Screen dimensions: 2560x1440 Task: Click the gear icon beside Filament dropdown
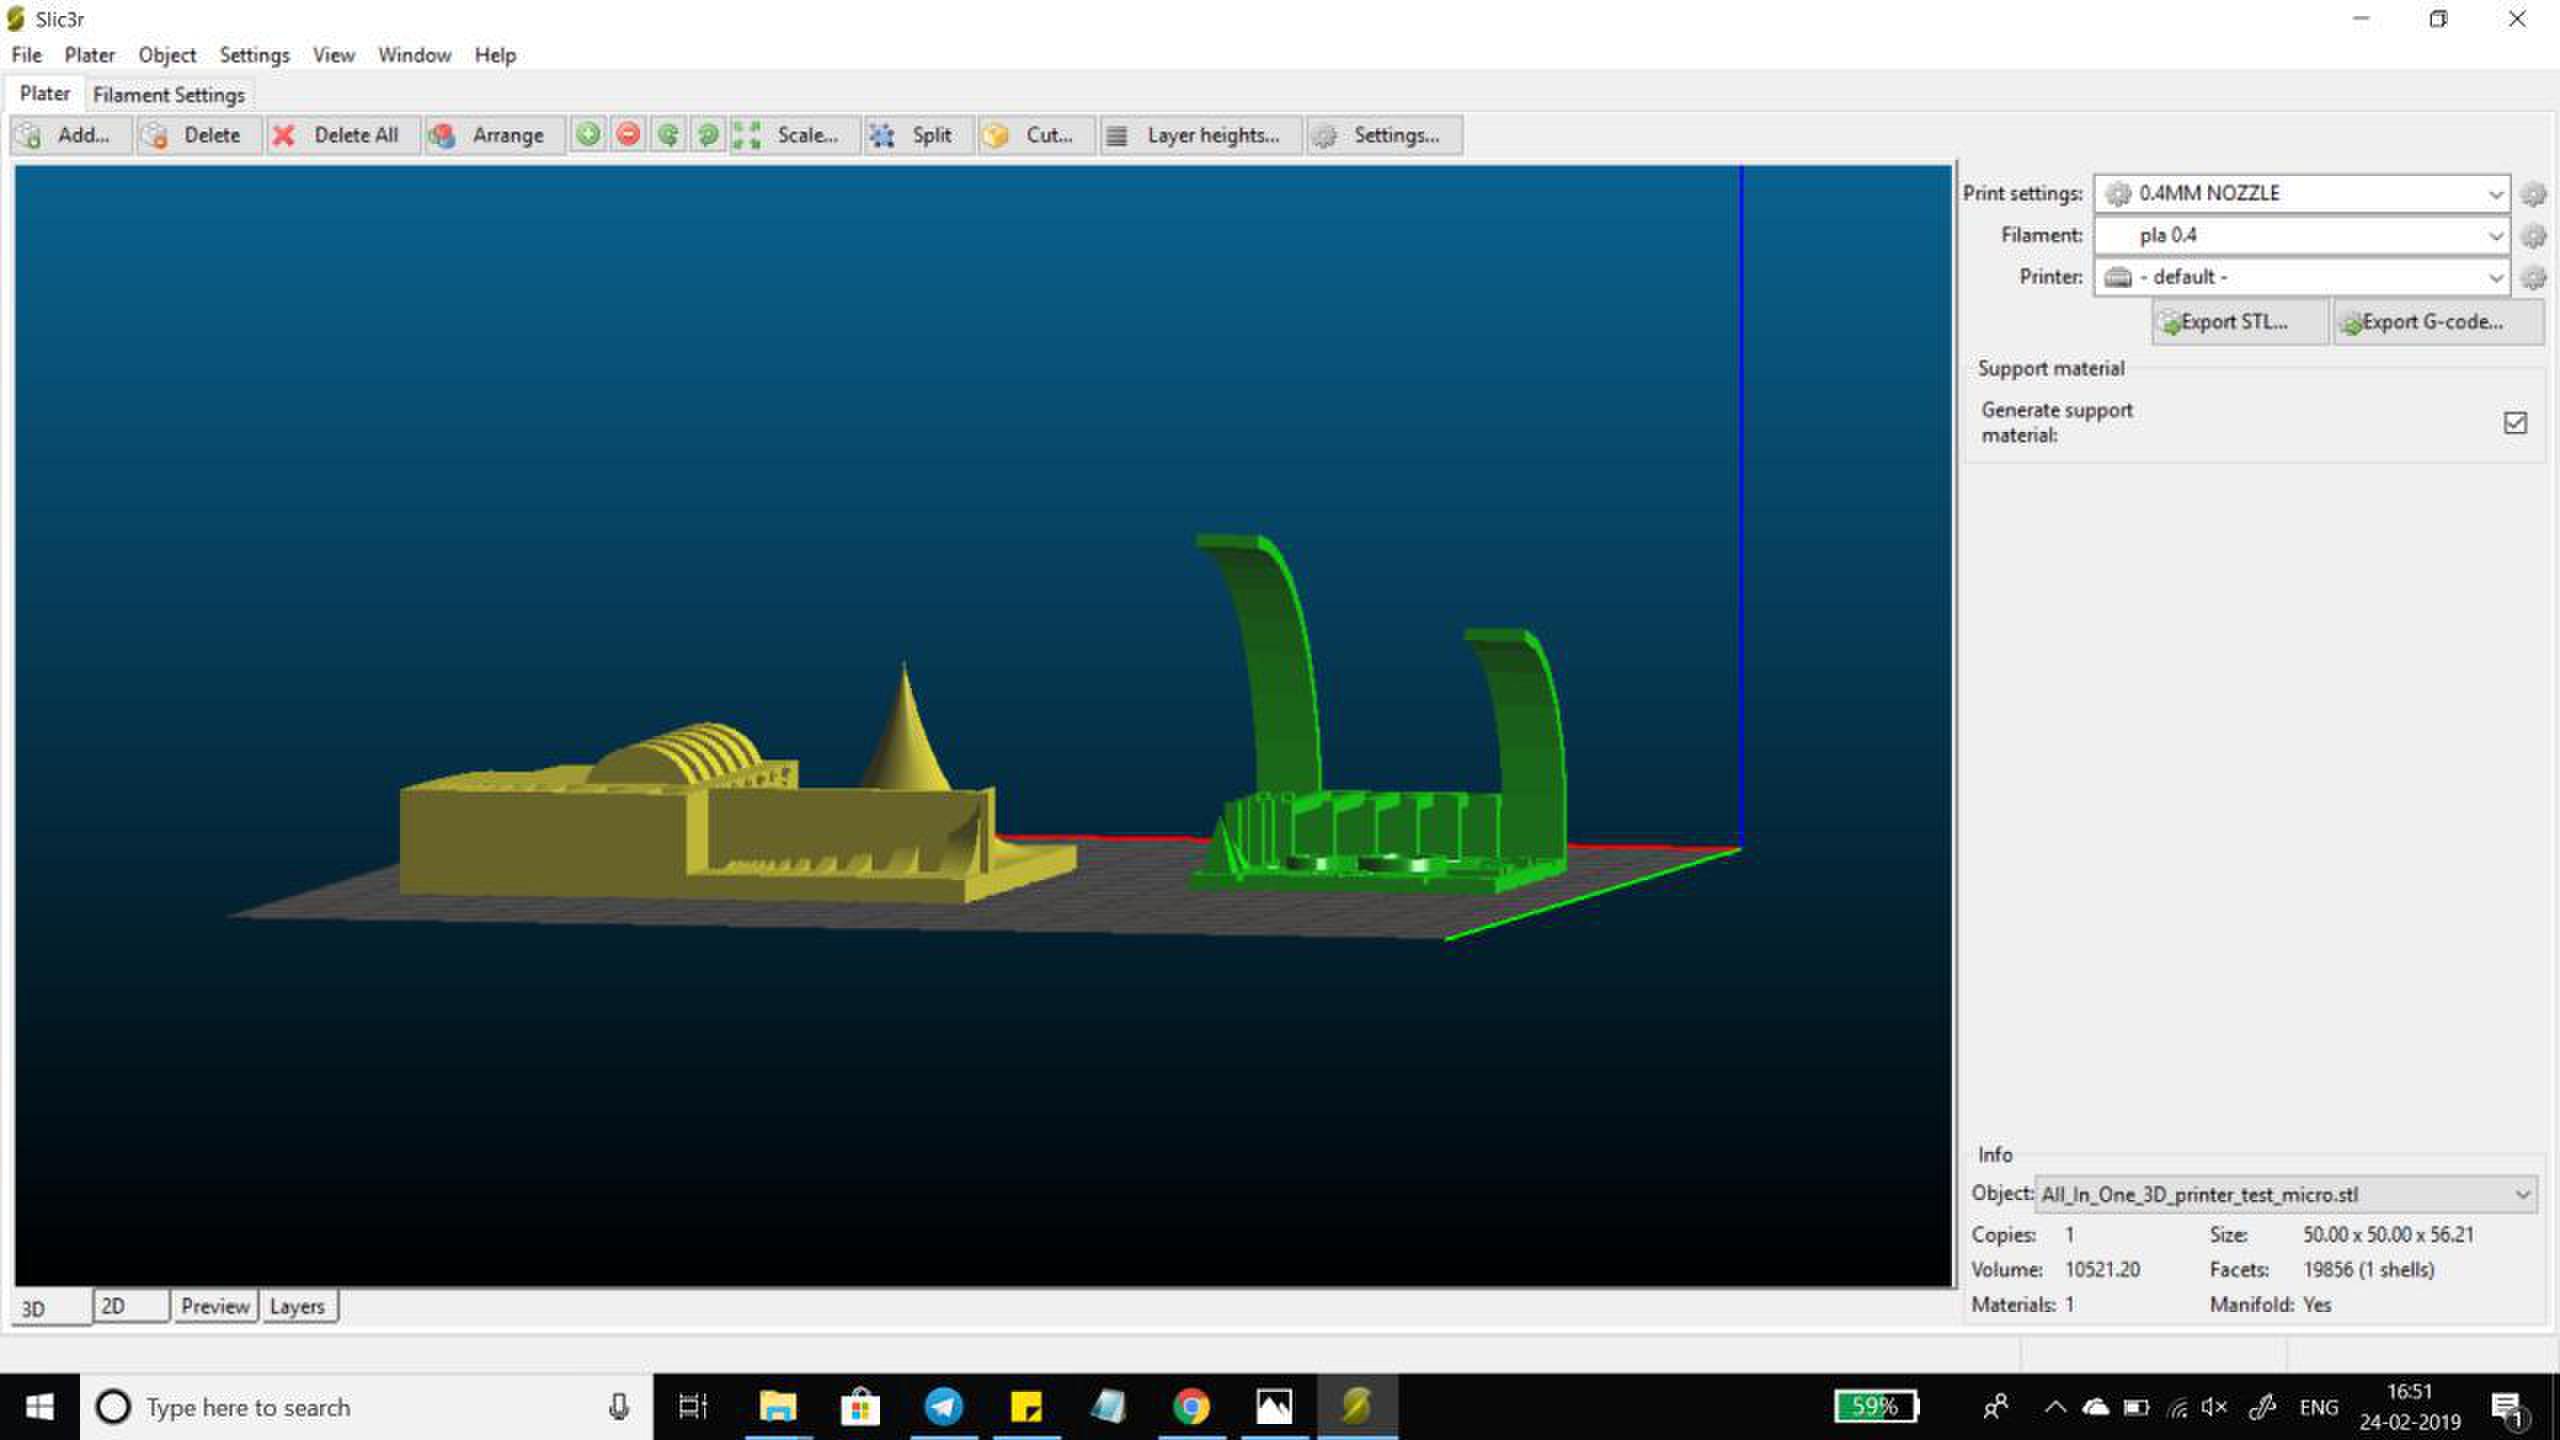click(x=2533, y=236)
